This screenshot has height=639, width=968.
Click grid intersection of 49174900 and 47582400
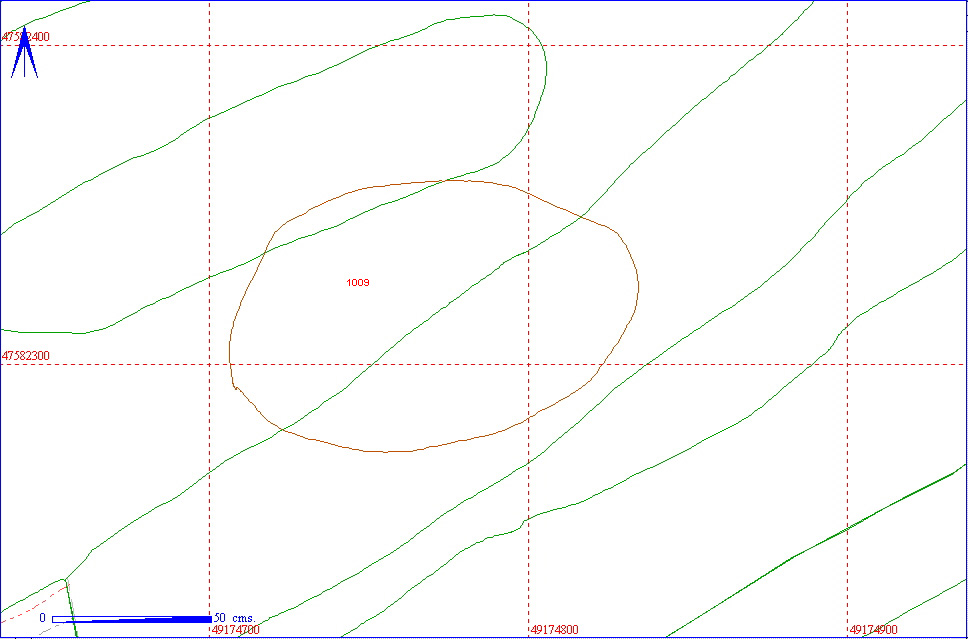847,45
